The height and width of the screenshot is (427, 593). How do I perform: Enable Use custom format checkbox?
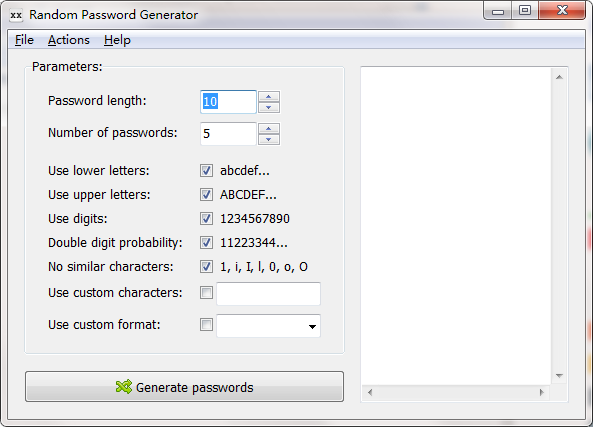pos(206,325)
